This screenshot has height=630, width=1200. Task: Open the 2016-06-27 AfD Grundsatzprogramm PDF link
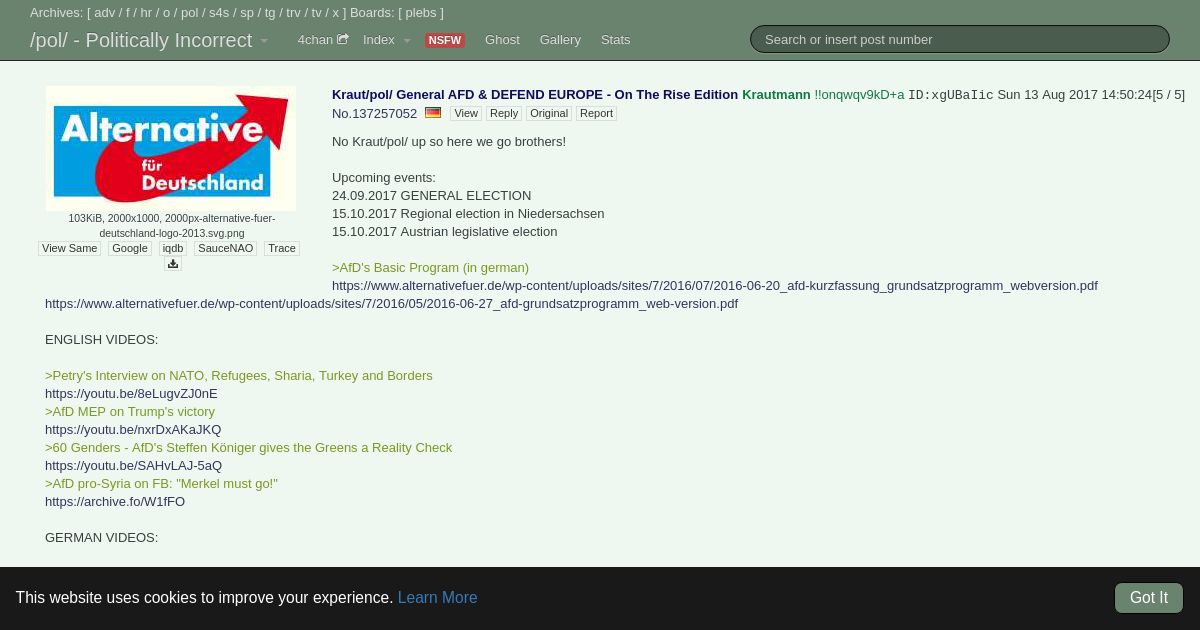(x=391, y=303)
